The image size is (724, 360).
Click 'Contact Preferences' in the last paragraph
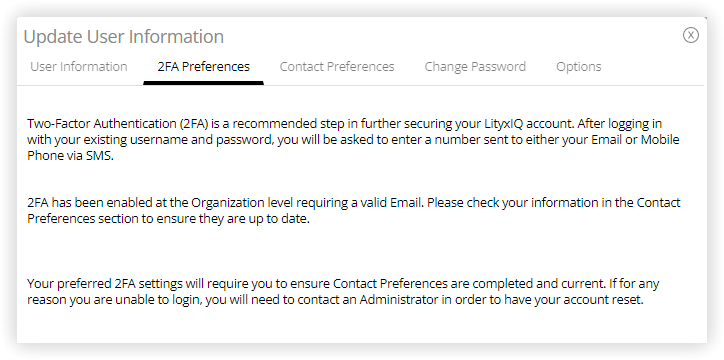click(390, 283)
